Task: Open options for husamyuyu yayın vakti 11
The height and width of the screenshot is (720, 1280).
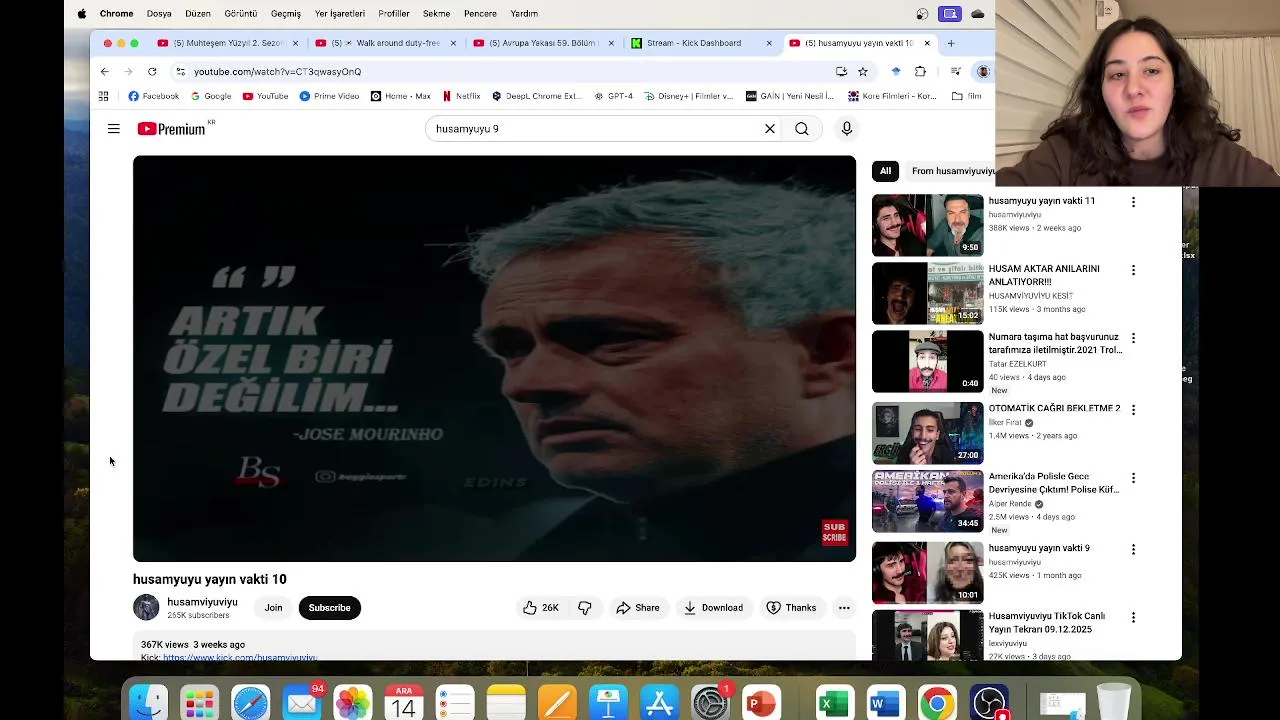Action: coord(1133,202)
